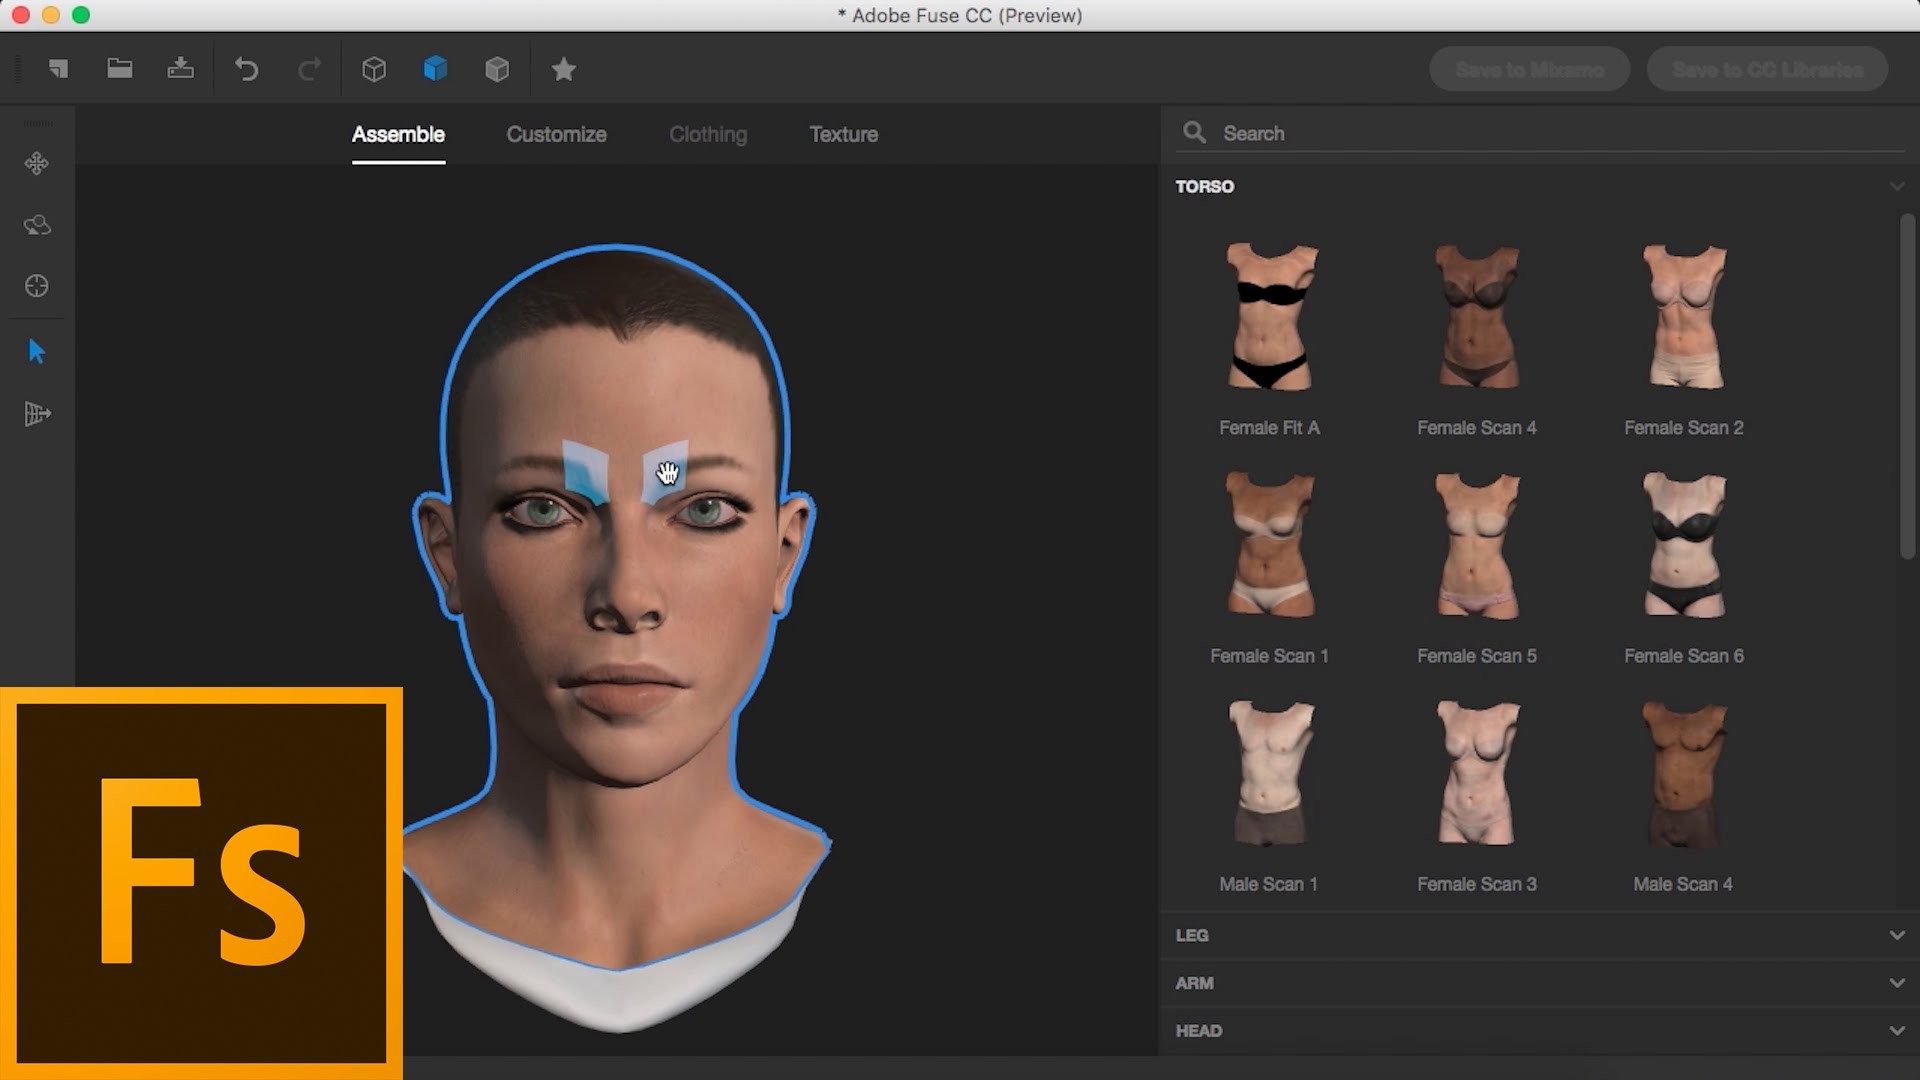Click the import download-tray icon
1920x1080 pixels.
(x=181, y=68)
